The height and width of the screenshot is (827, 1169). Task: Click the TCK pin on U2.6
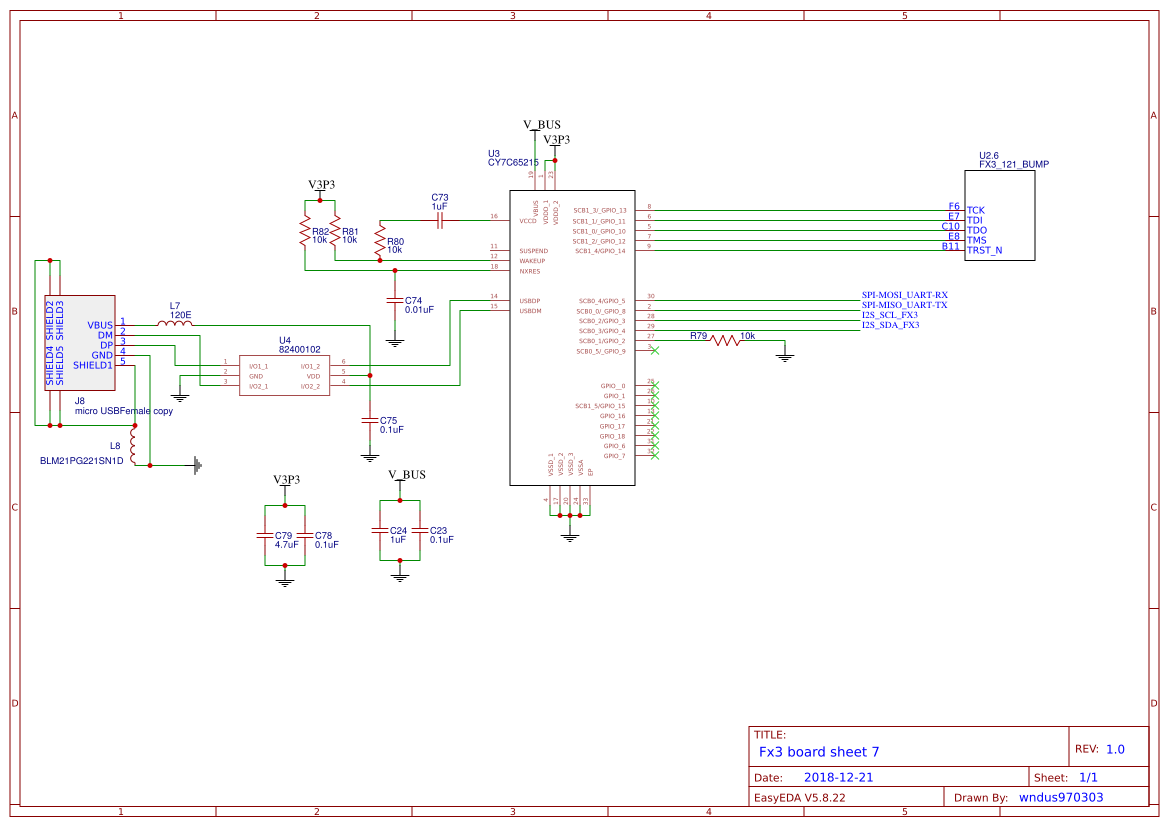point(976,210)
